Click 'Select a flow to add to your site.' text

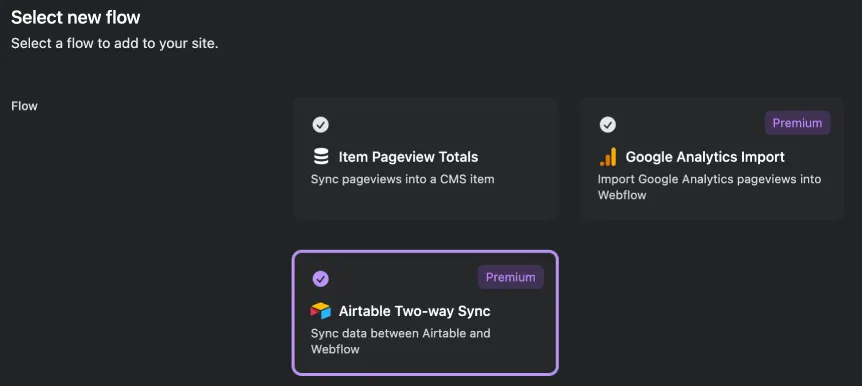point(115,43)
